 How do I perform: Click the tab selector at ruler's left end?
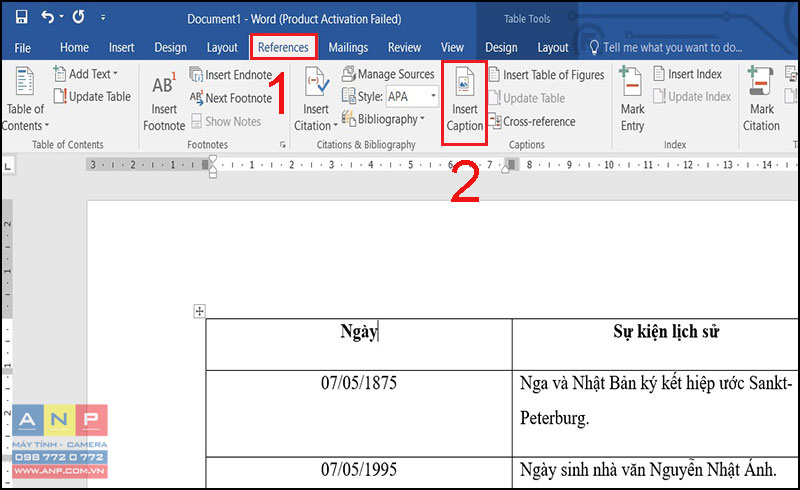tap(8, 166)
